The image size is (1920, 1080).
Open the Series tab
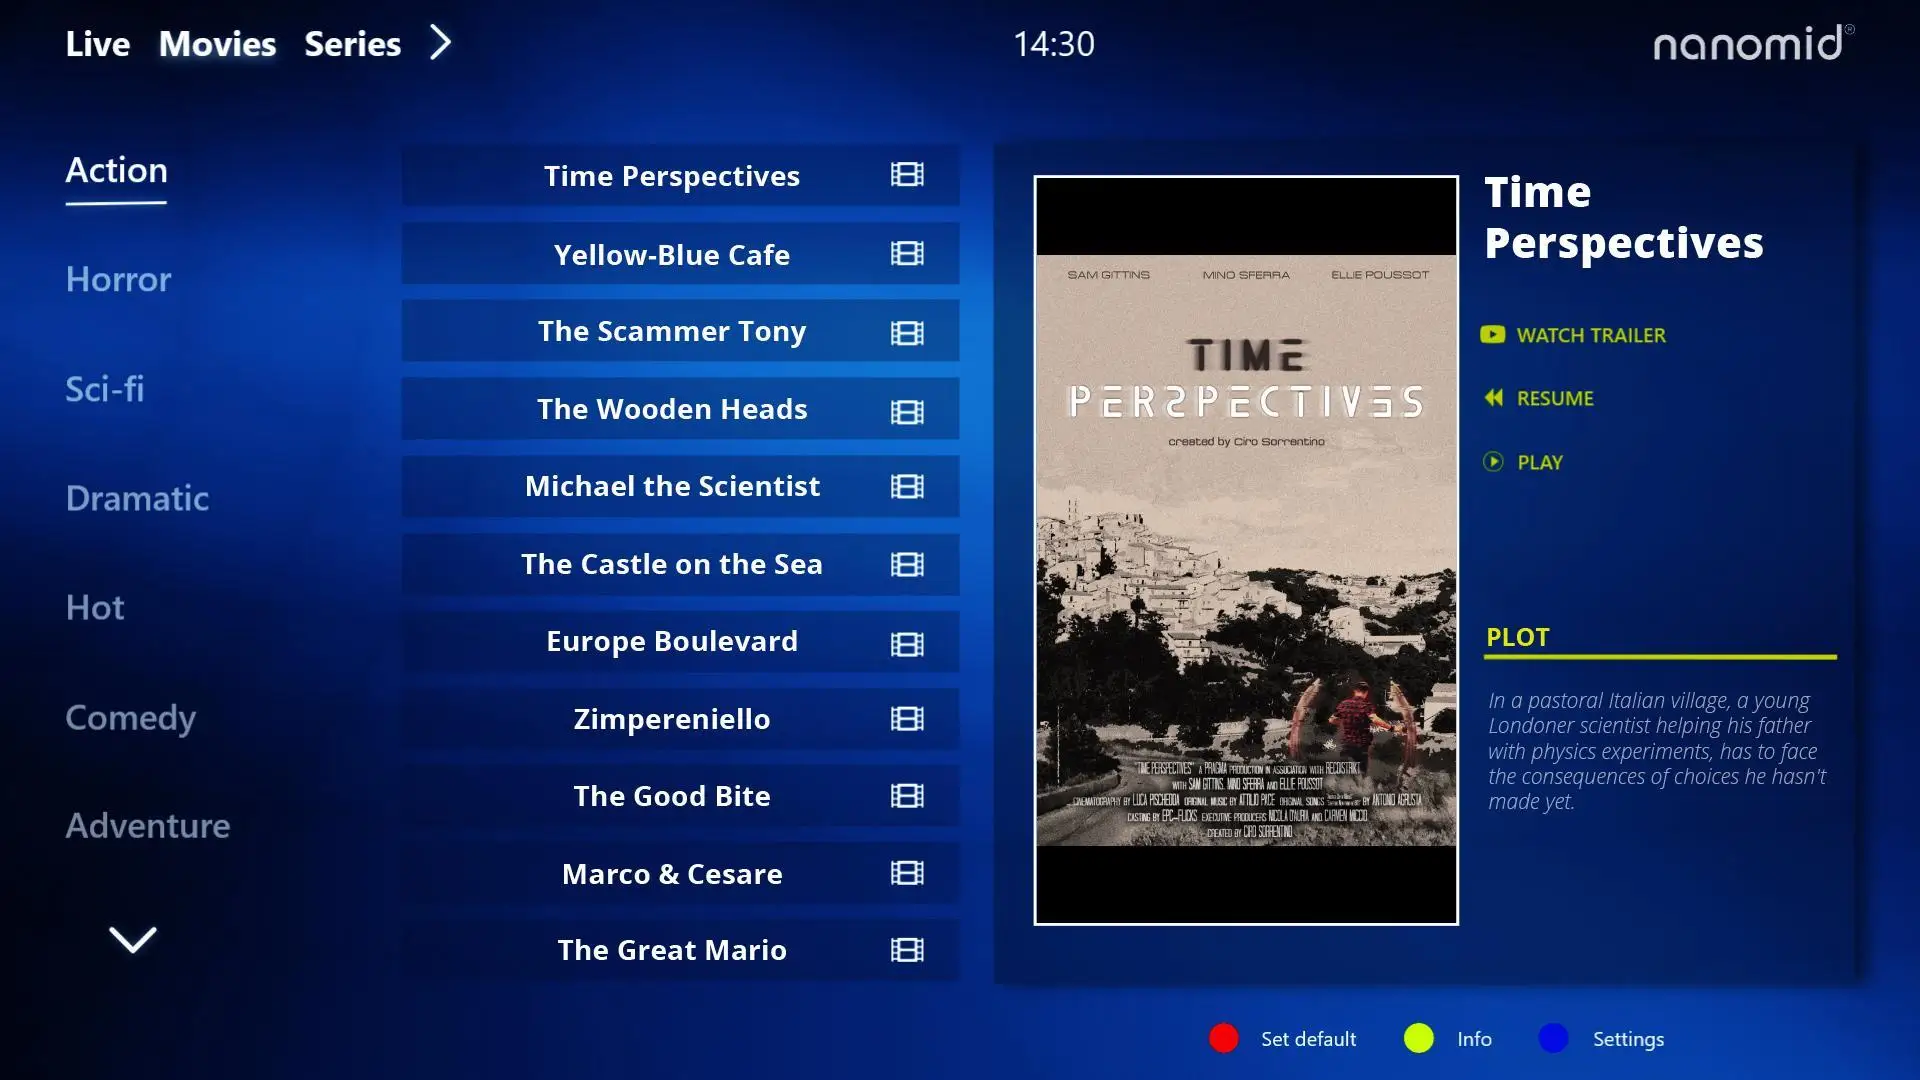click(353, 44)
